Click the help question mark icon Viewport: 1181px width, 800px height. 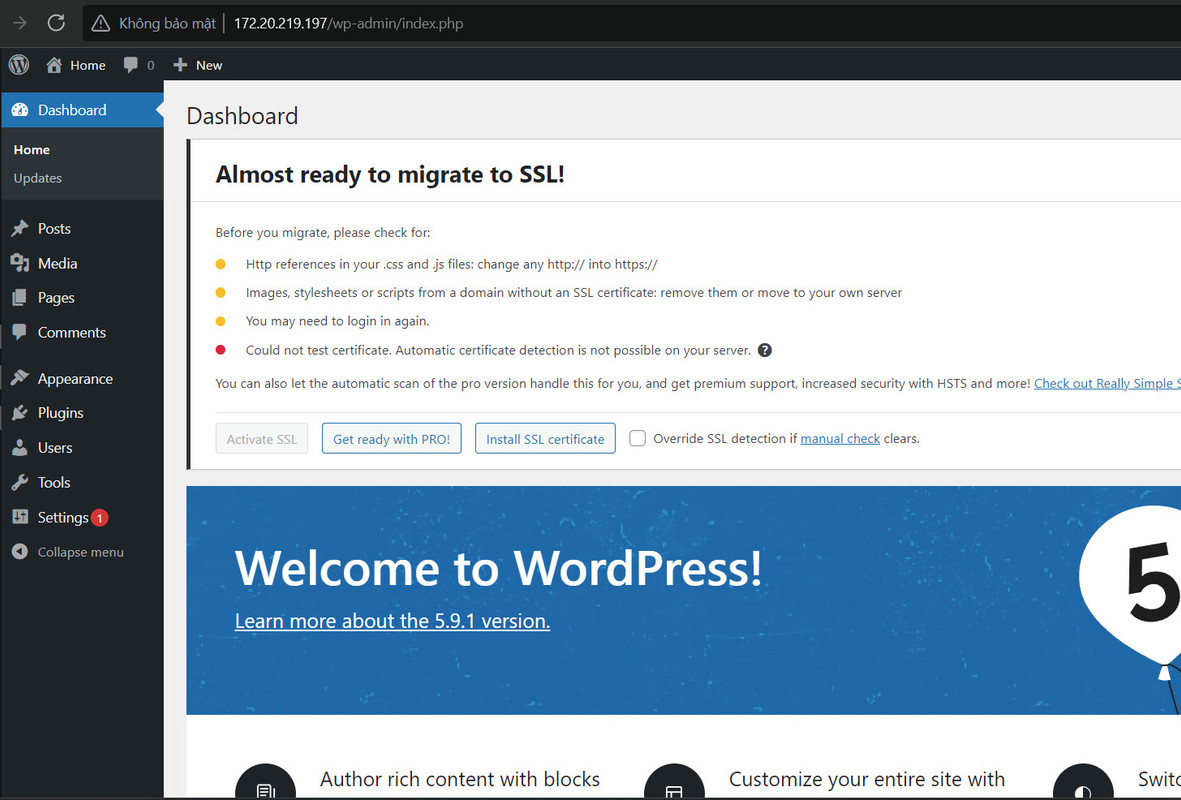click(764, 350)
